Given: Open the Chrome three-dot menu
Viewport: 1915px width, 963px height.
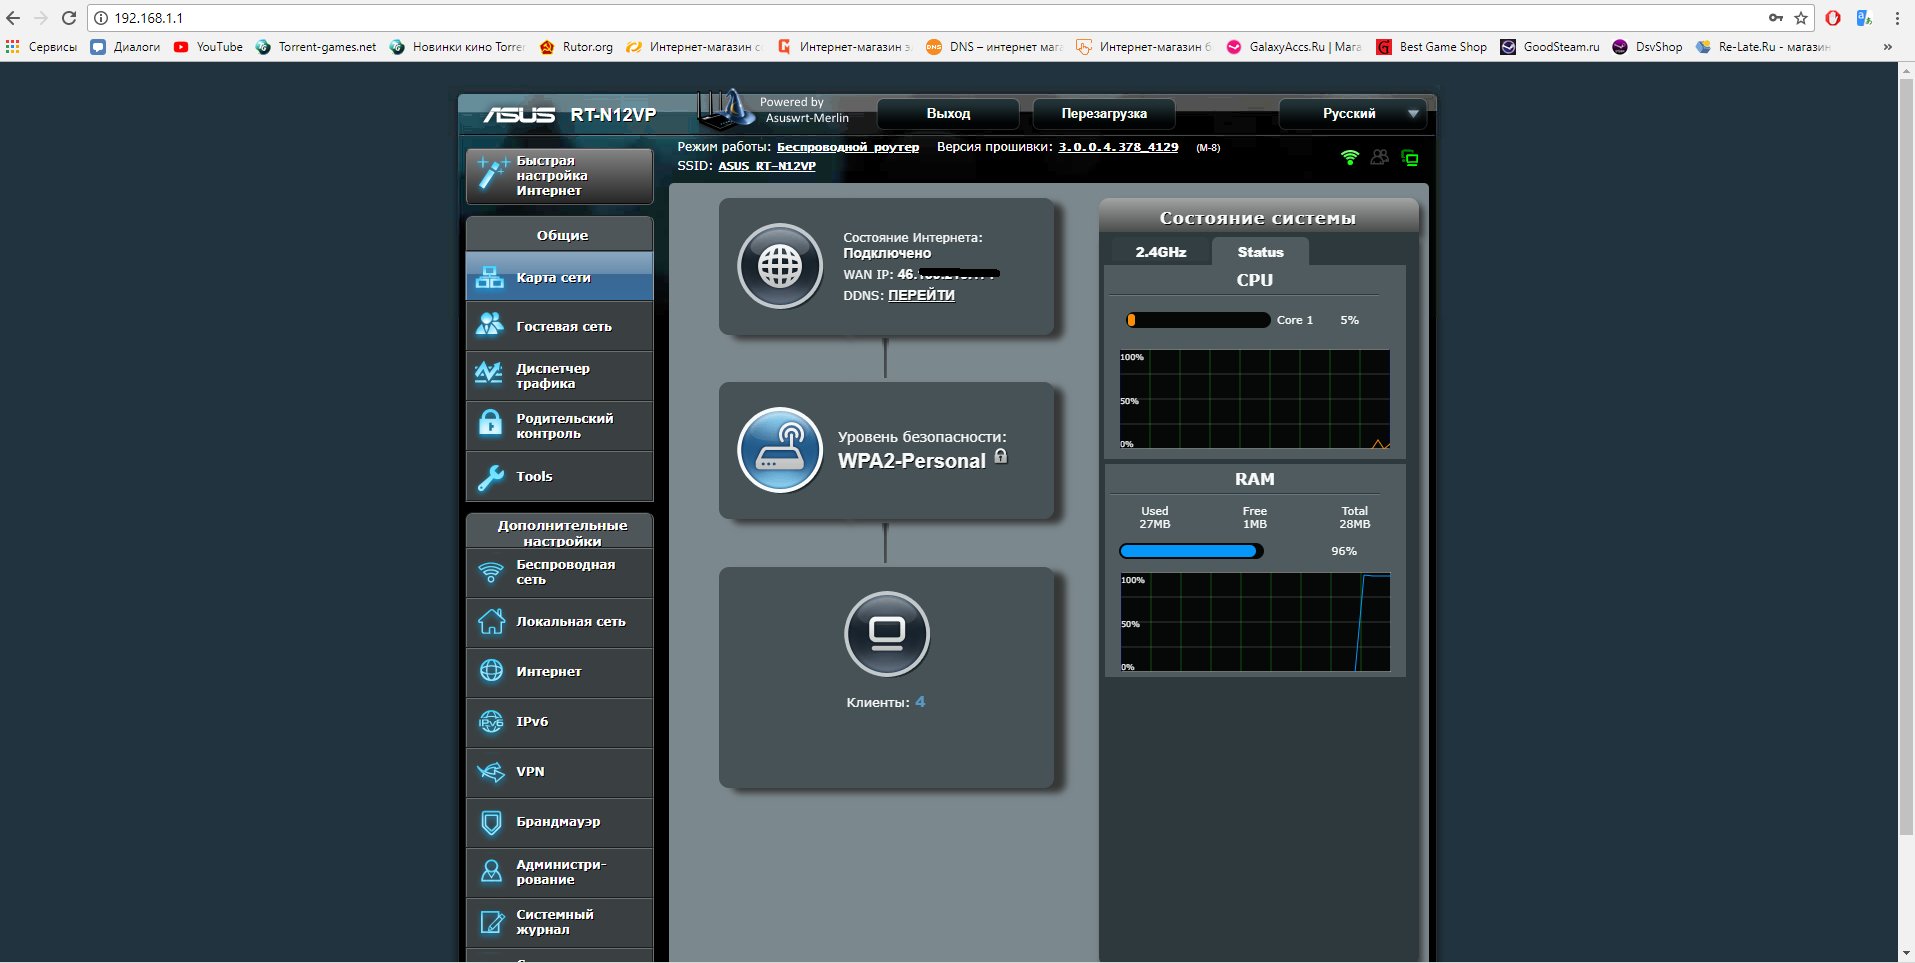Looking at the screenshot, I should (x=1897, y=18).
